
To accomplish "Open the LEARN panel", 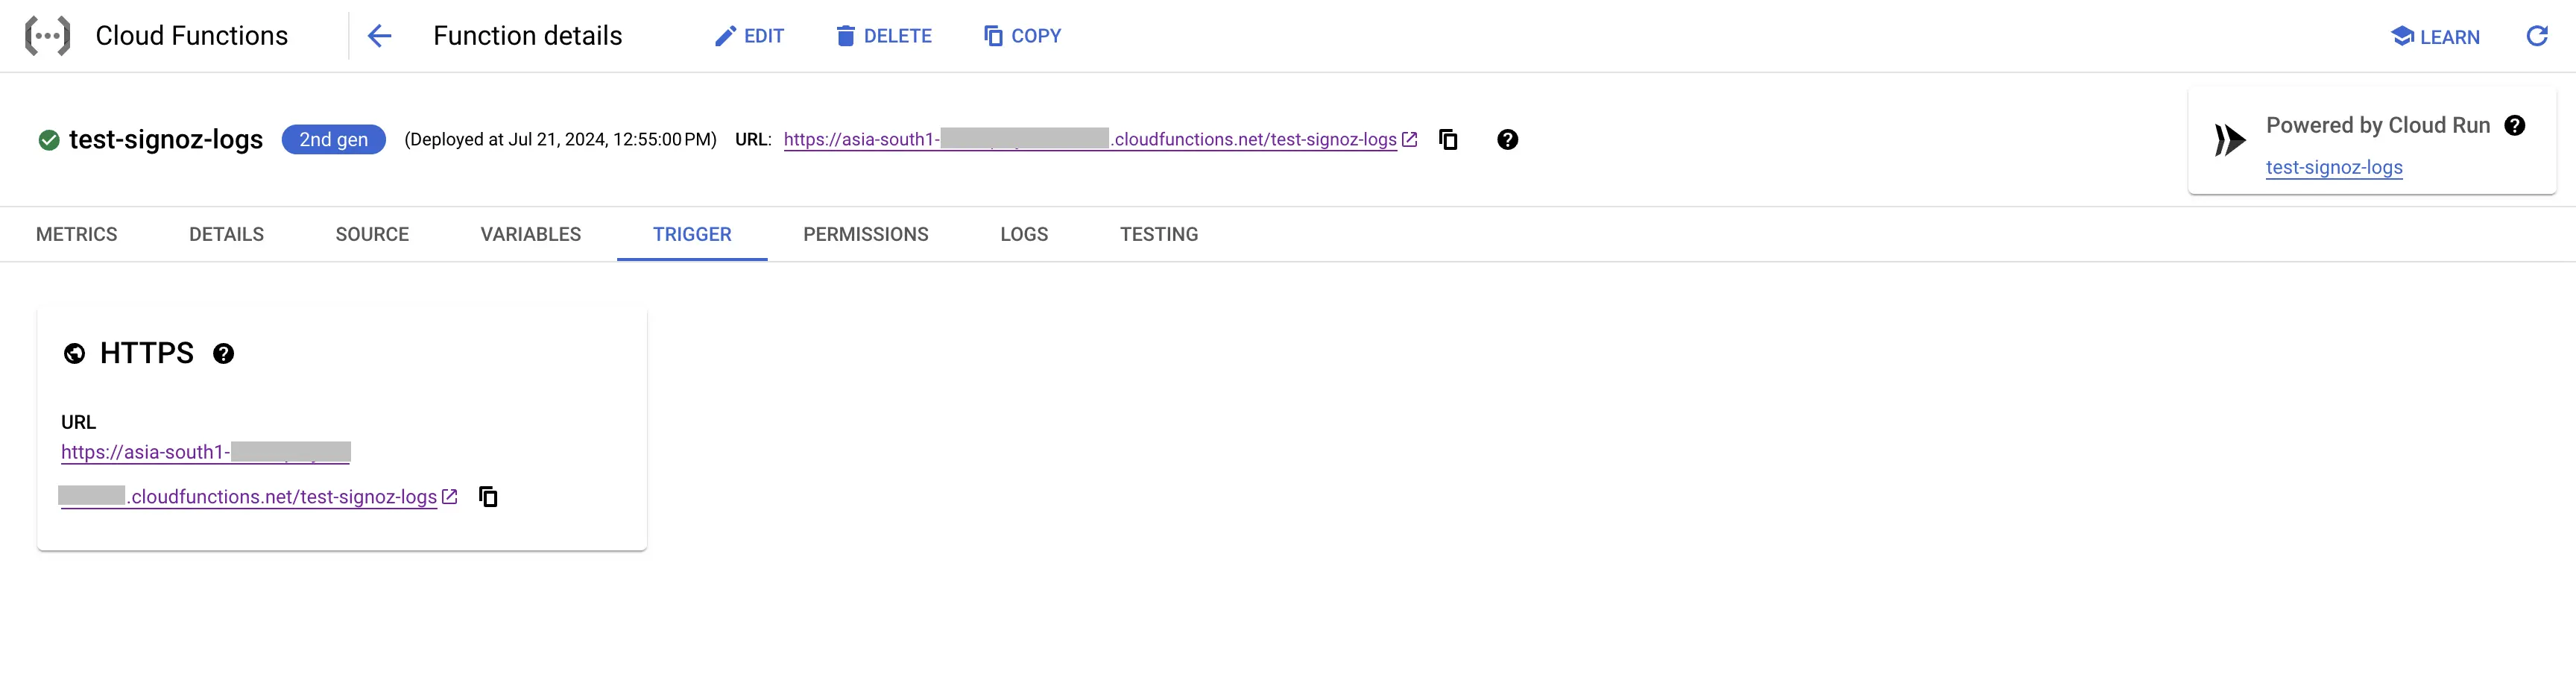I will 2435,37.
